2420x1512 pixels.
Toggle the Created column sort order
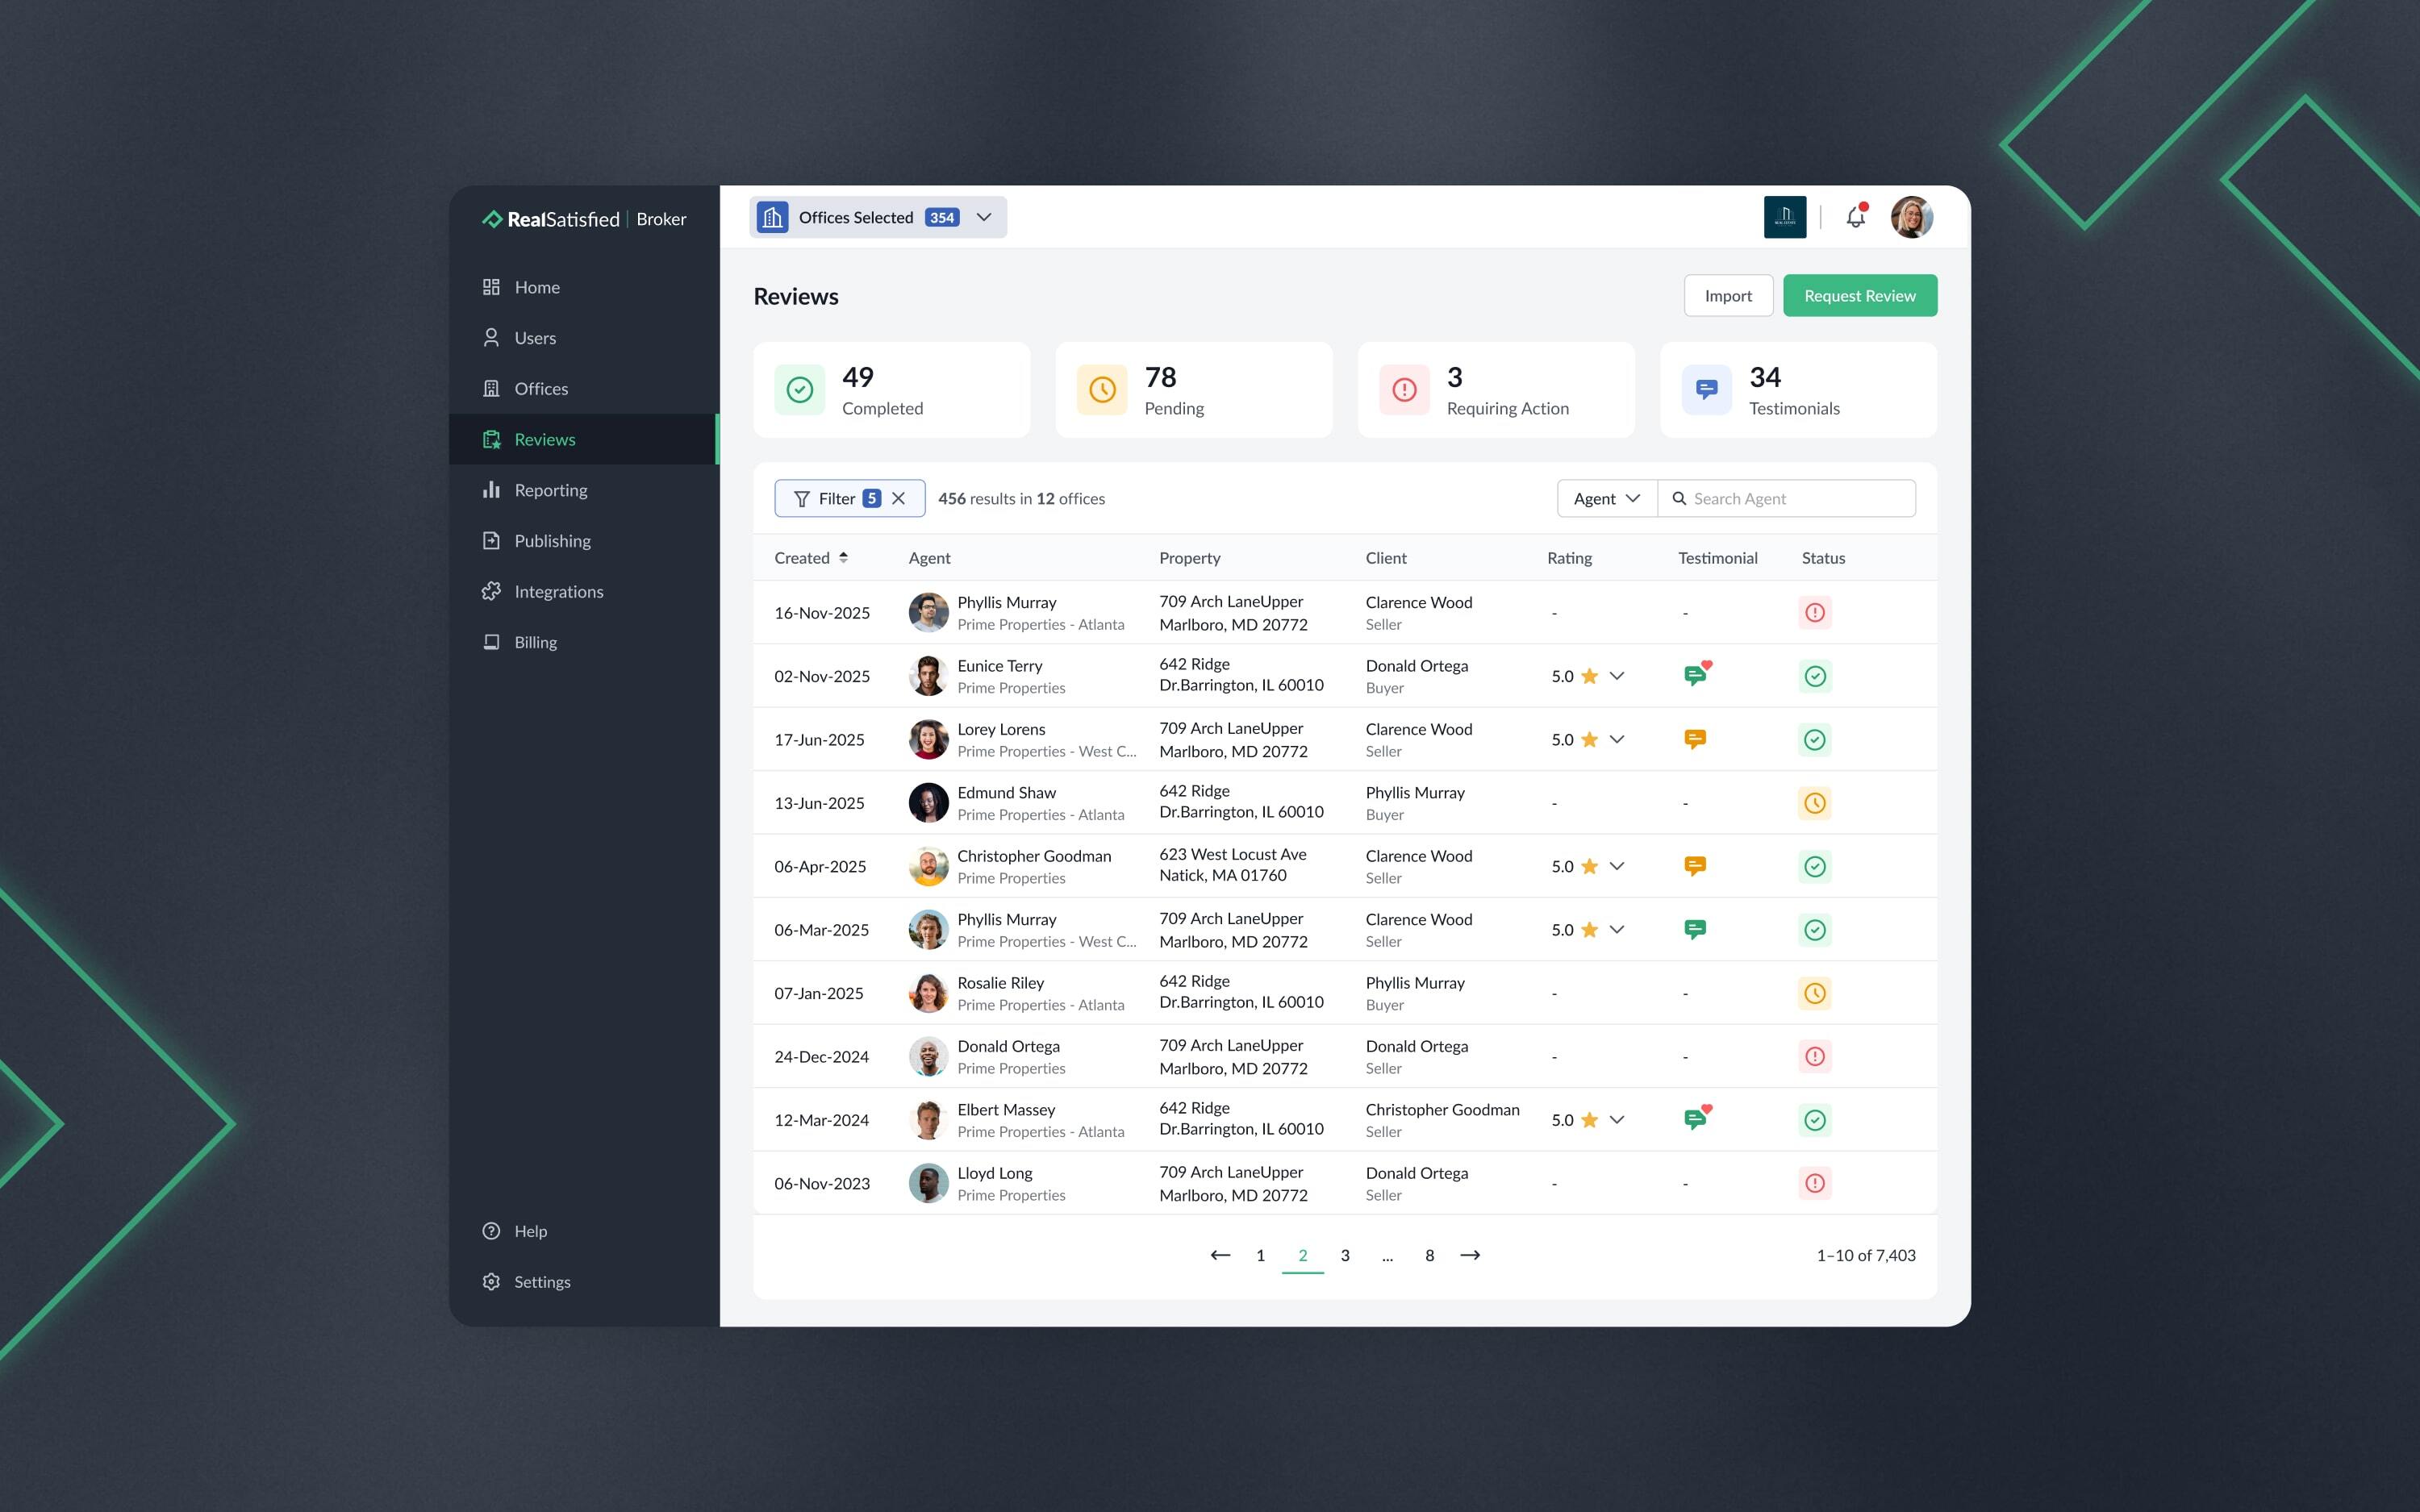click(x=843, y=557)
